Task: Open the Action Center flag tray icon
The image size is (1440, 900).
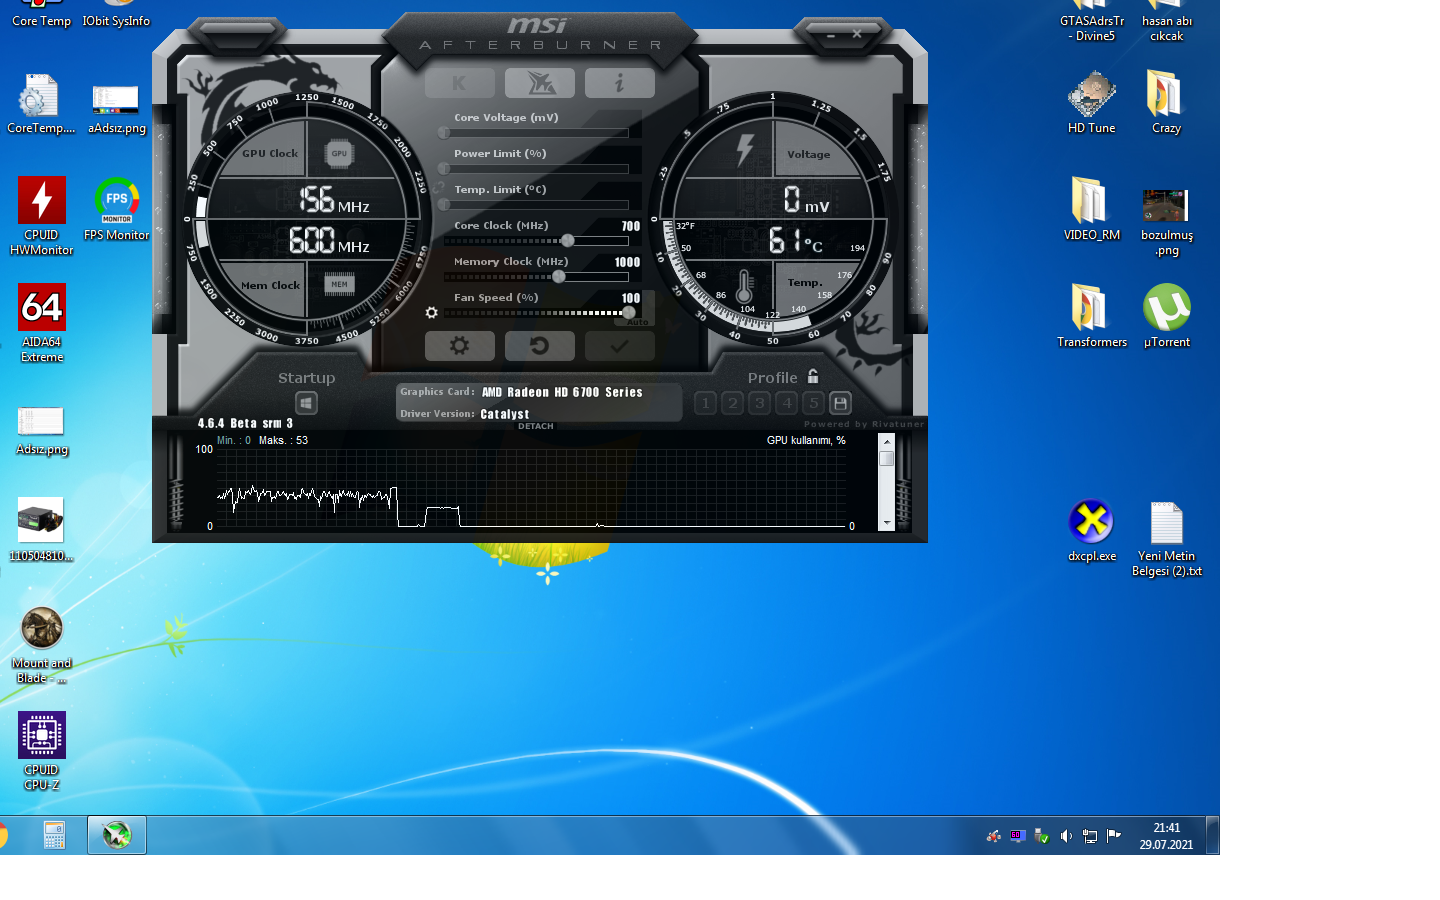Action: click(x=1114, y=836)
